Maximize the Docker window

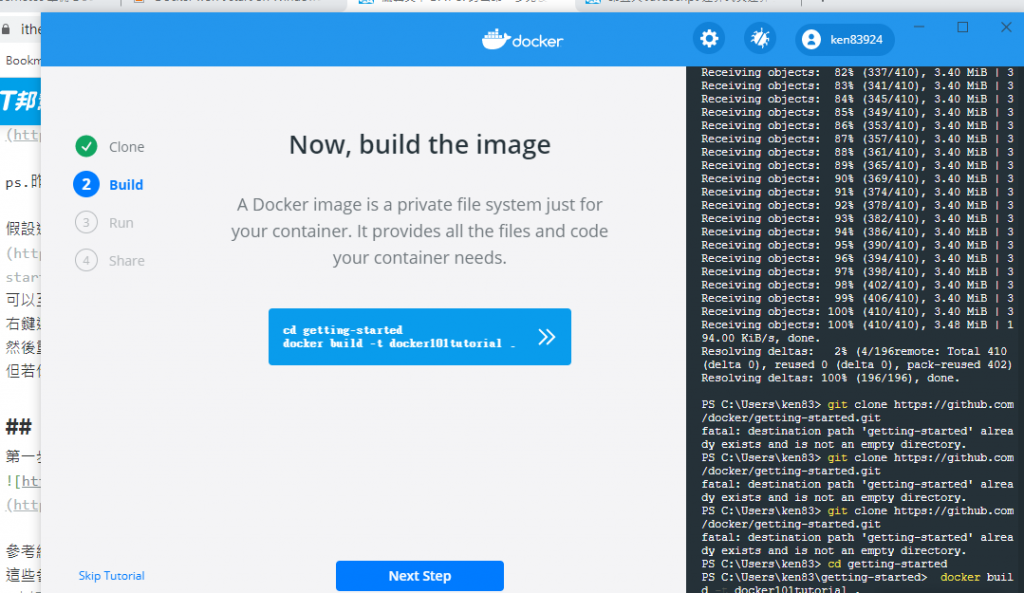click(x=963, y=27)
